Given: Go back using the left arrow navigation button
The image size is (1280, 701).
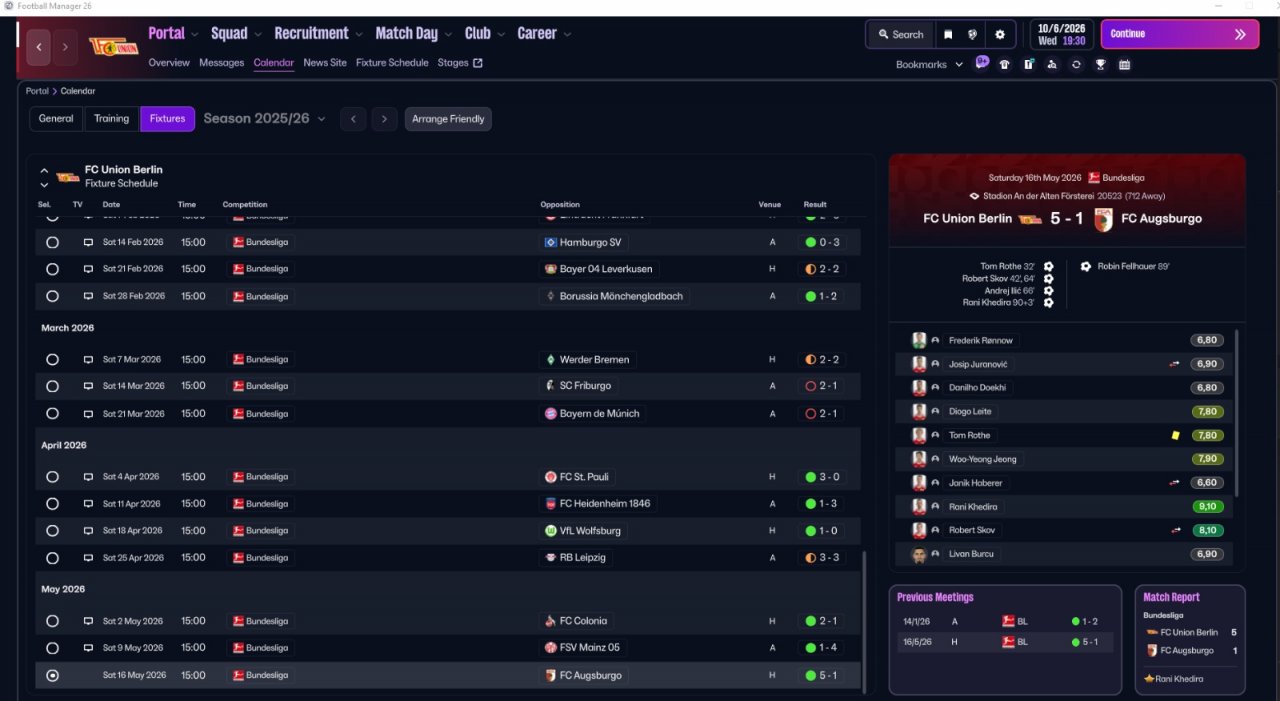Looking at the screenshot, I should [x=39, y=47].
